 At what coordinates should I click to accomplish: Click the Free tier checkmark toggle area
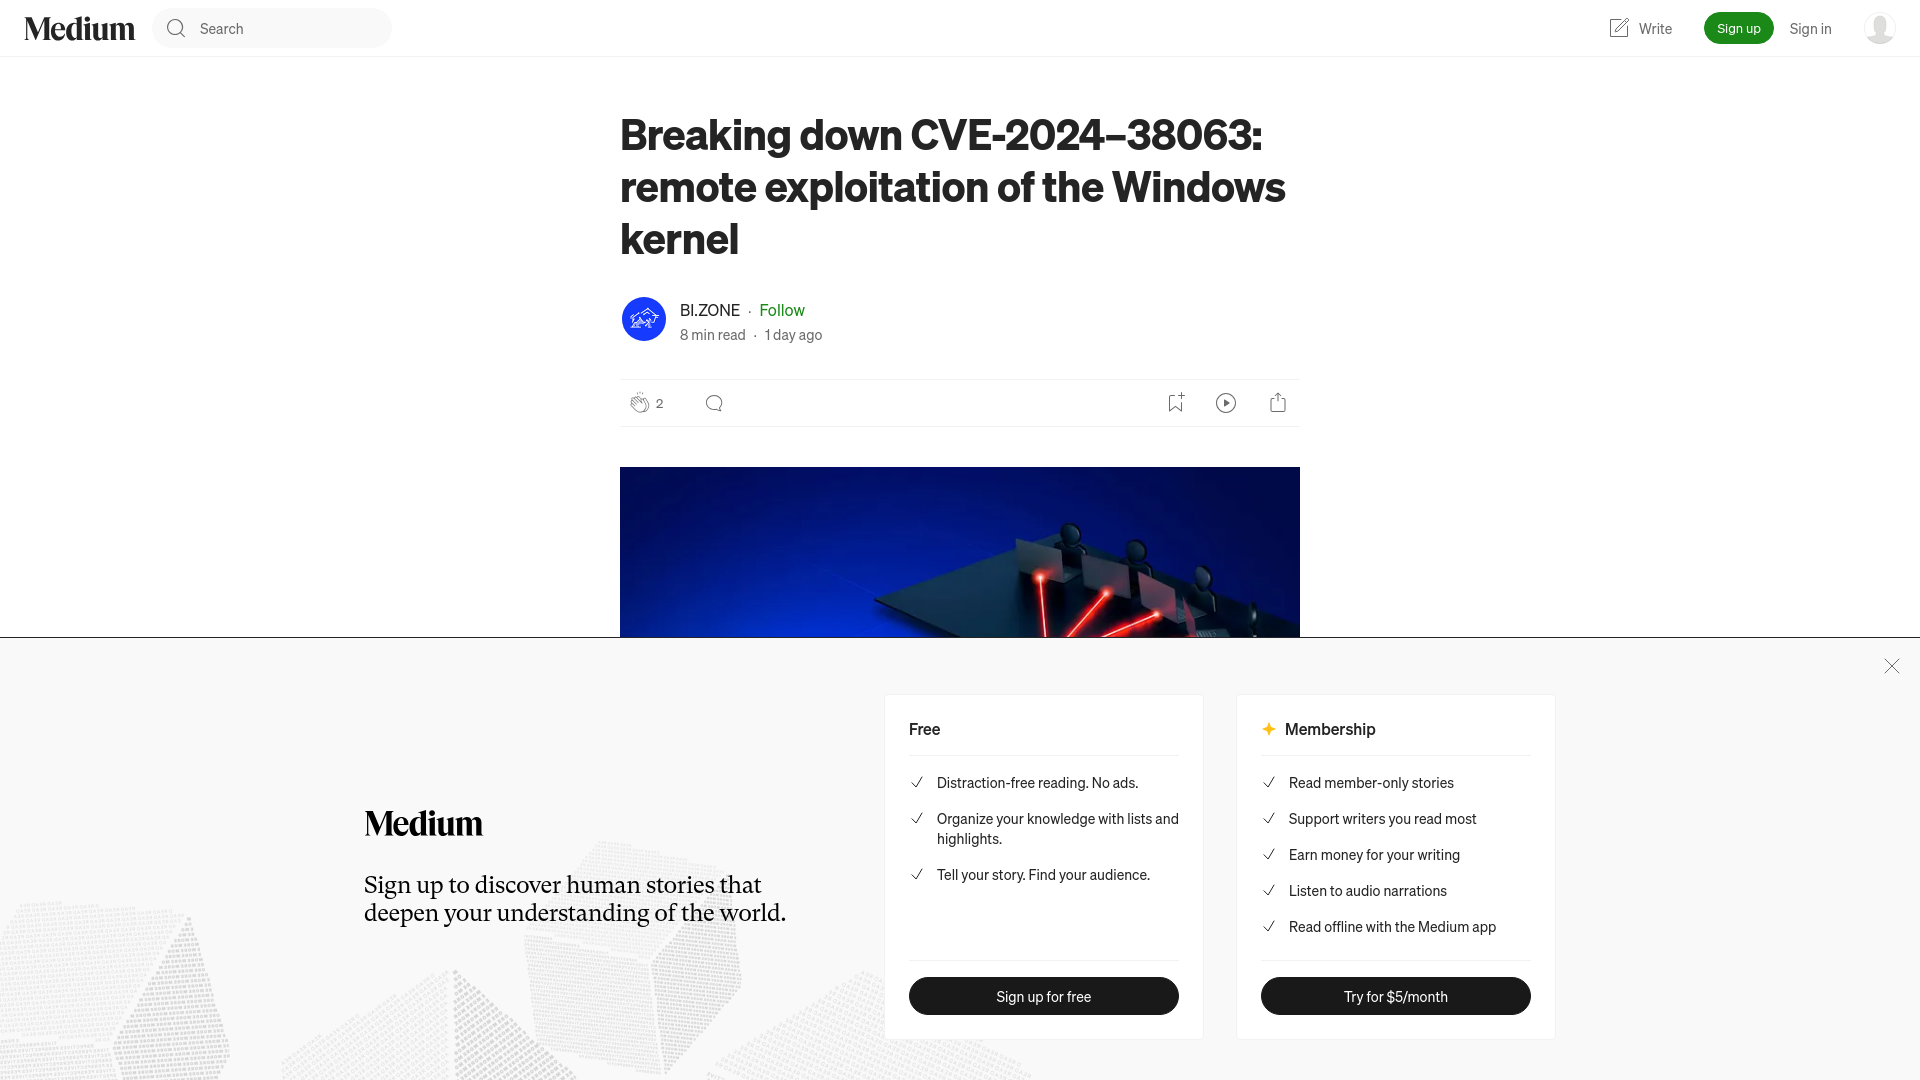click(x=915, y=782)
